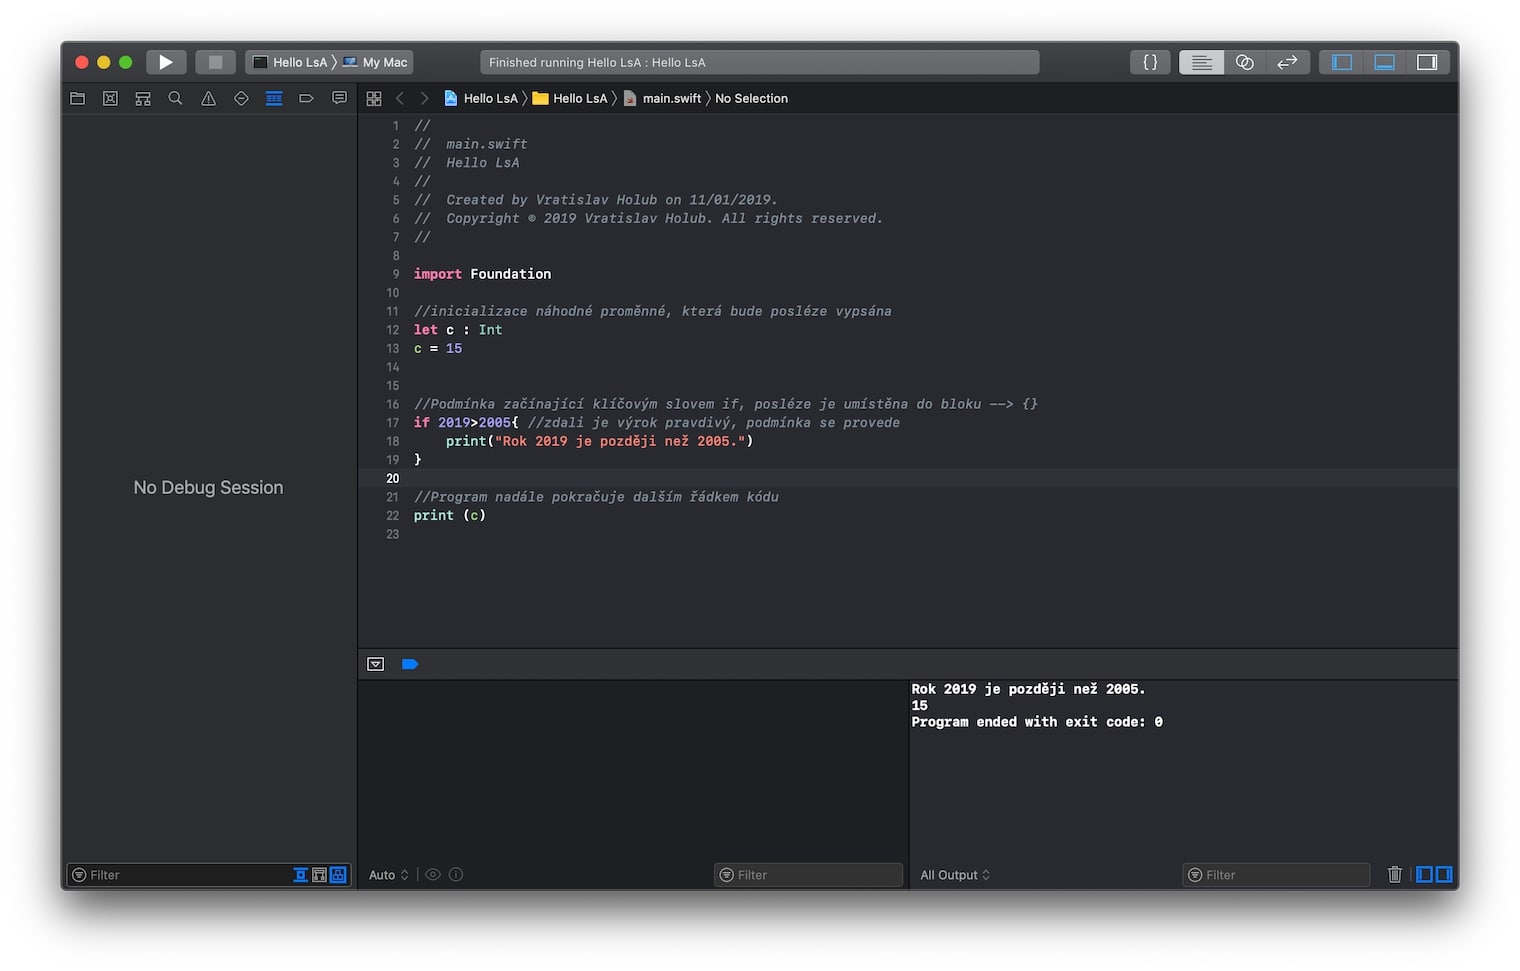Toggle the right Inspectors panel visibility
The height and width of the screenshot is (971, 1520).
1427,62
